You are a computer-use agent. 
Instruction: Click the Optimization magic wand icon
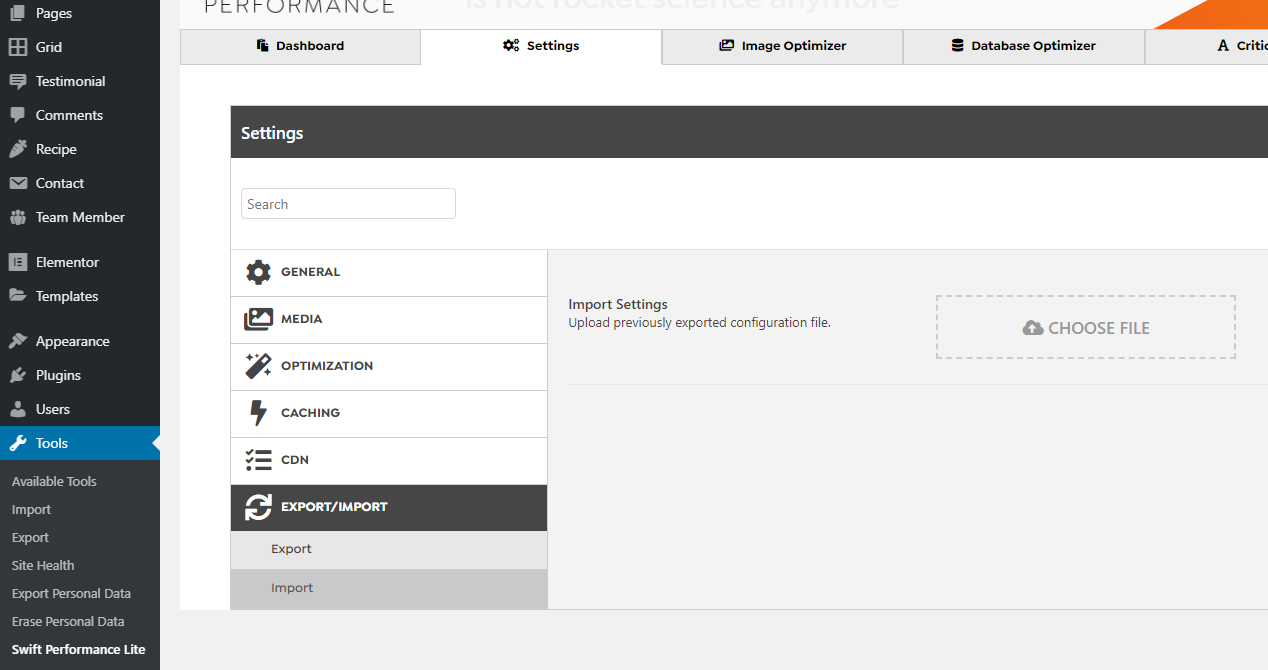tap(258, 366)
